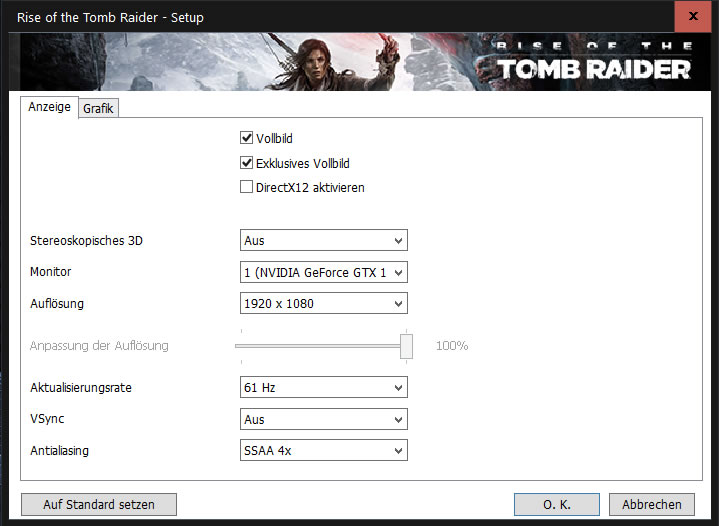Open the Stereoskopisches 3D dropdown
Screen dimensions: 719x526
(x=324, y=240)
